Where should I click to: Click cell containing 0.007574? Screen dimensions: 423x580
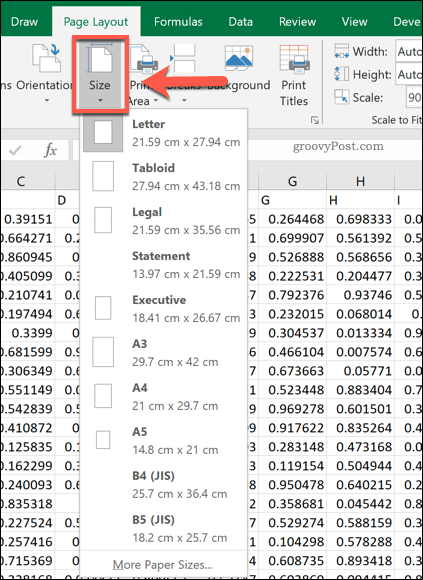pyautogui.click(x=361, y=352)
